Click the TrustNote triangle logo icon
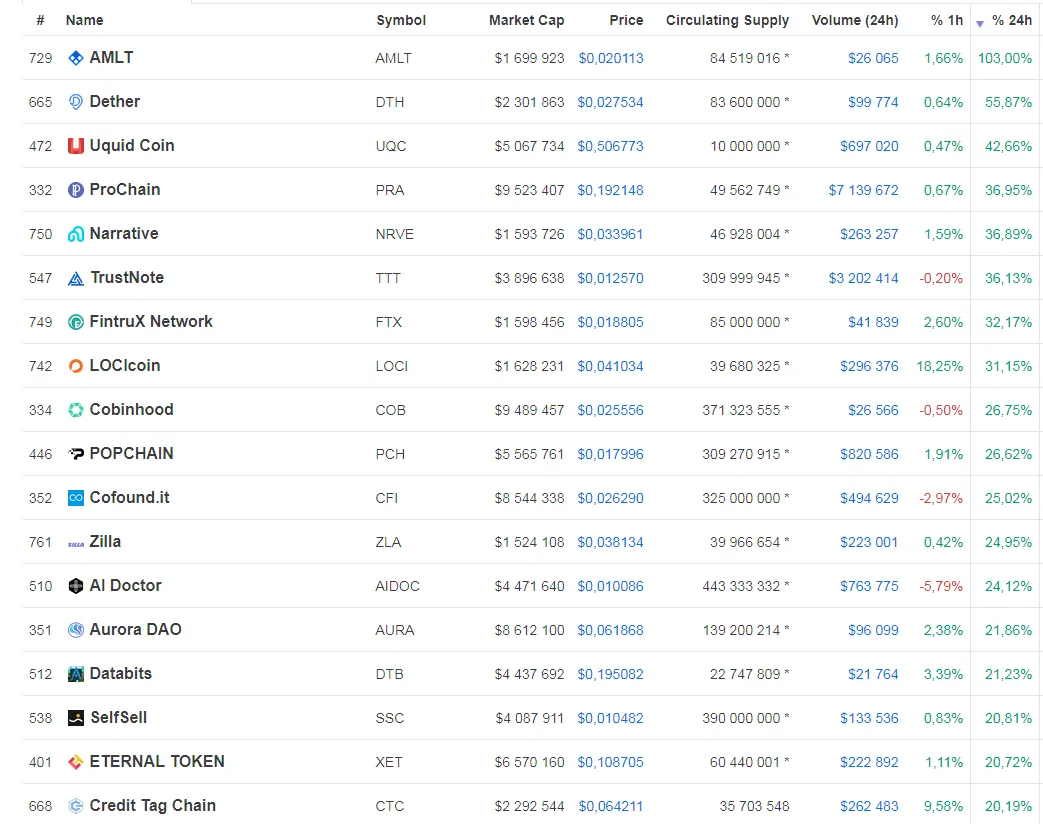This screenshot has height=824, width=1043. (76, 278)
